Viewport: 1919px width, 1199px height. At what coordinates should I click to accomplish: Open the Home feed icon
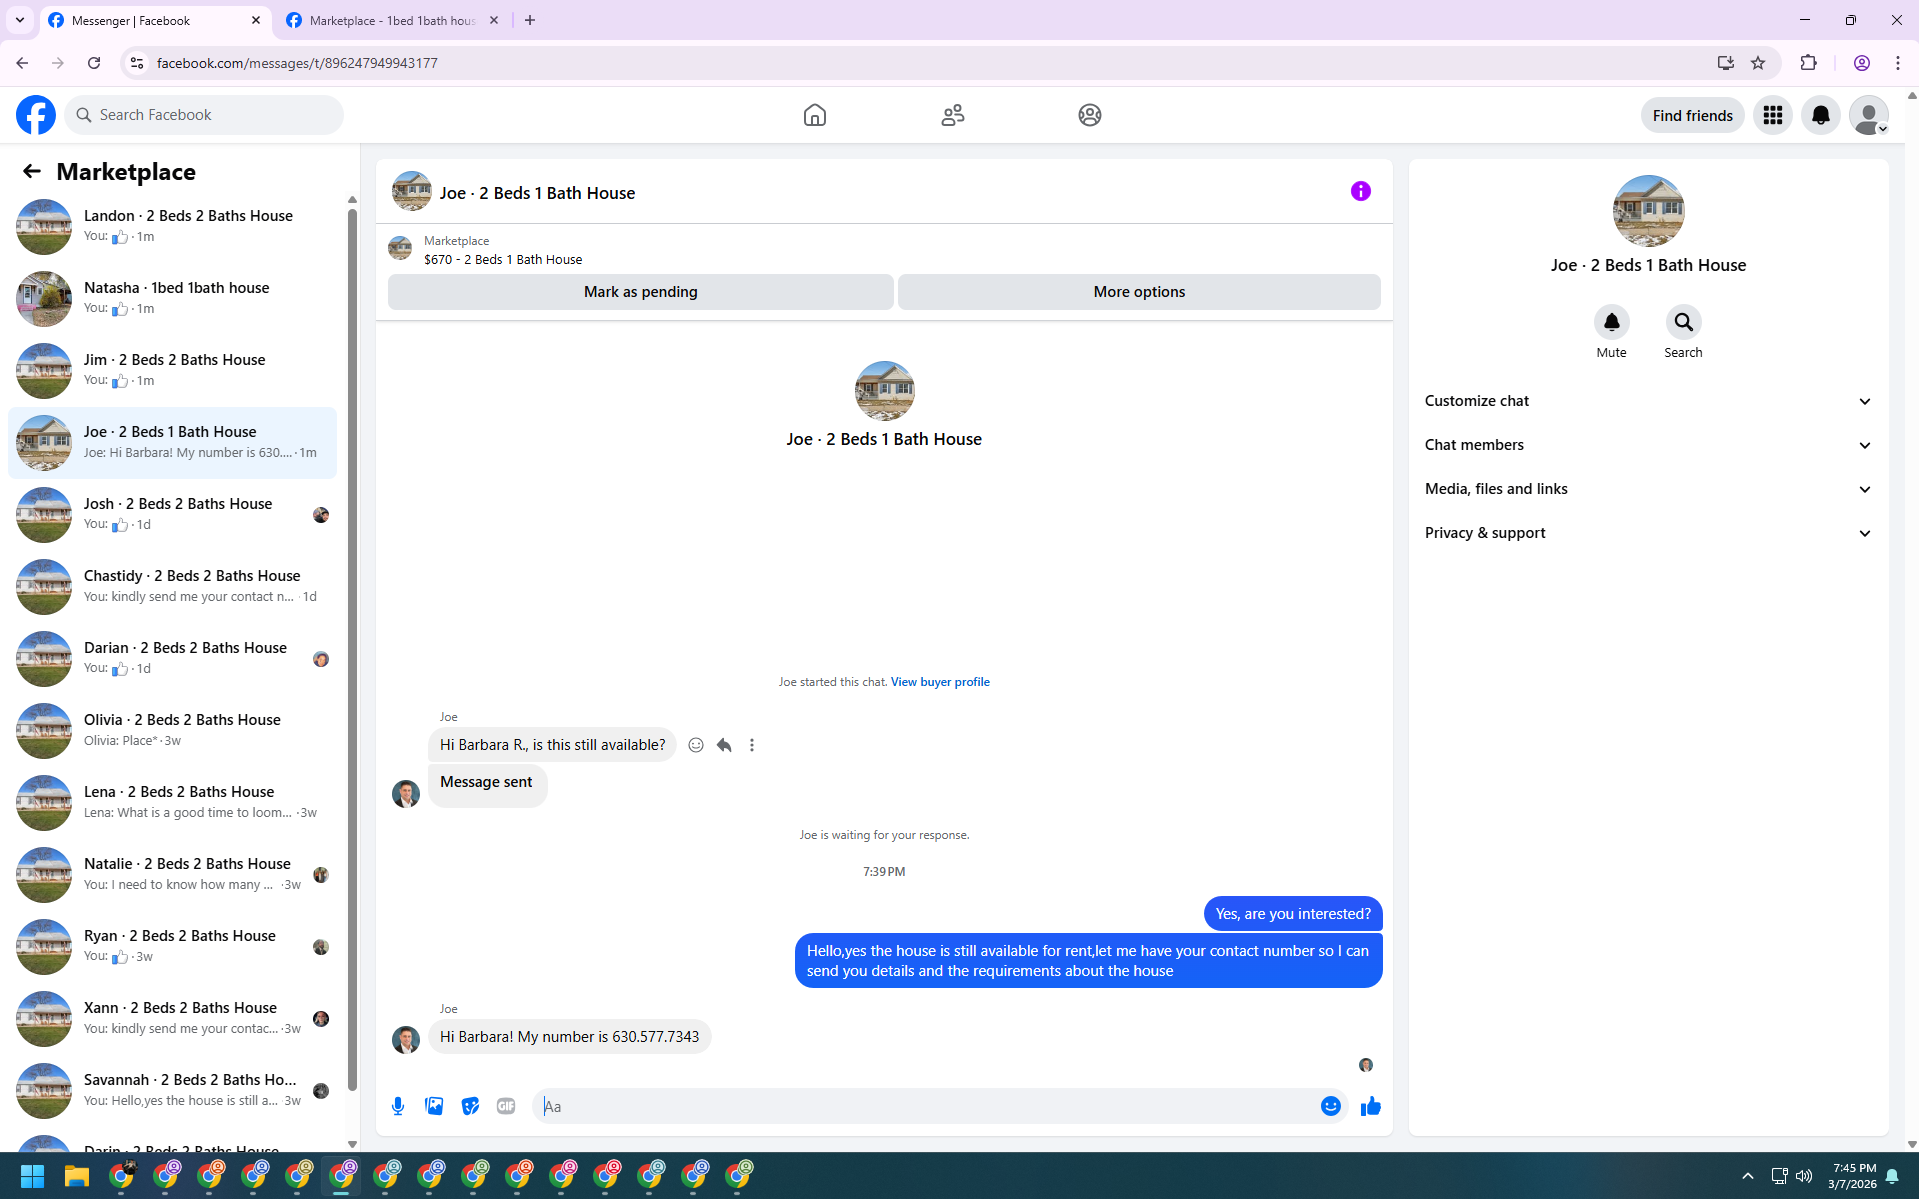point(815,115)
